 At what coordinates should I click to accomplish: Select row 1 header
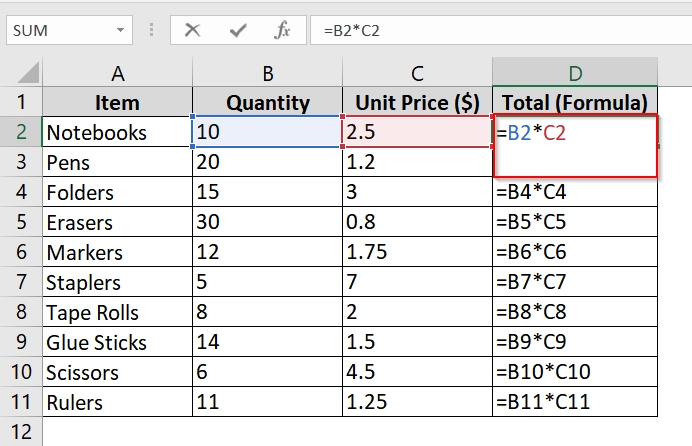(21, 102)
